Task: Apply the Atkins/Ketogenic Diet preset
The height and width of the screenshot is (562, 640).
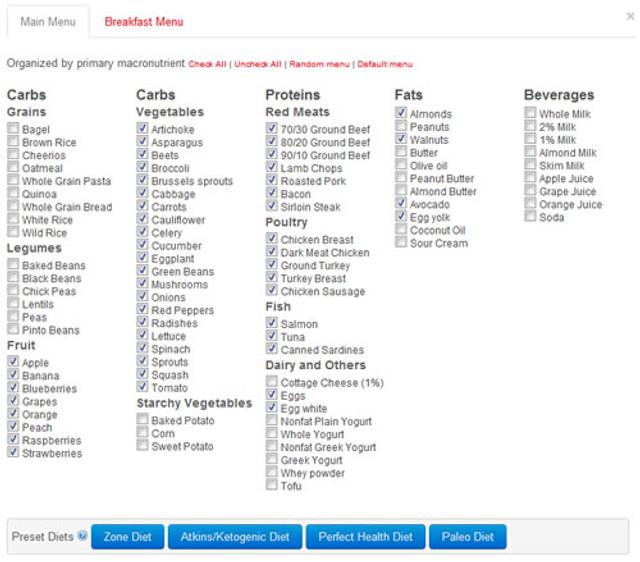Action: point(234,537)
